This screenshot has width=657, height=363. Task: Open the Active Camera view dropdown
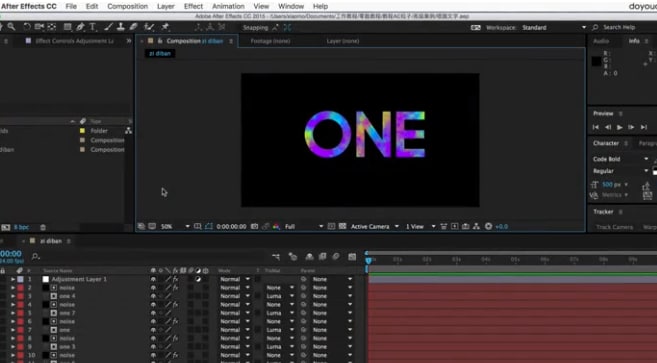click(375, 226)
